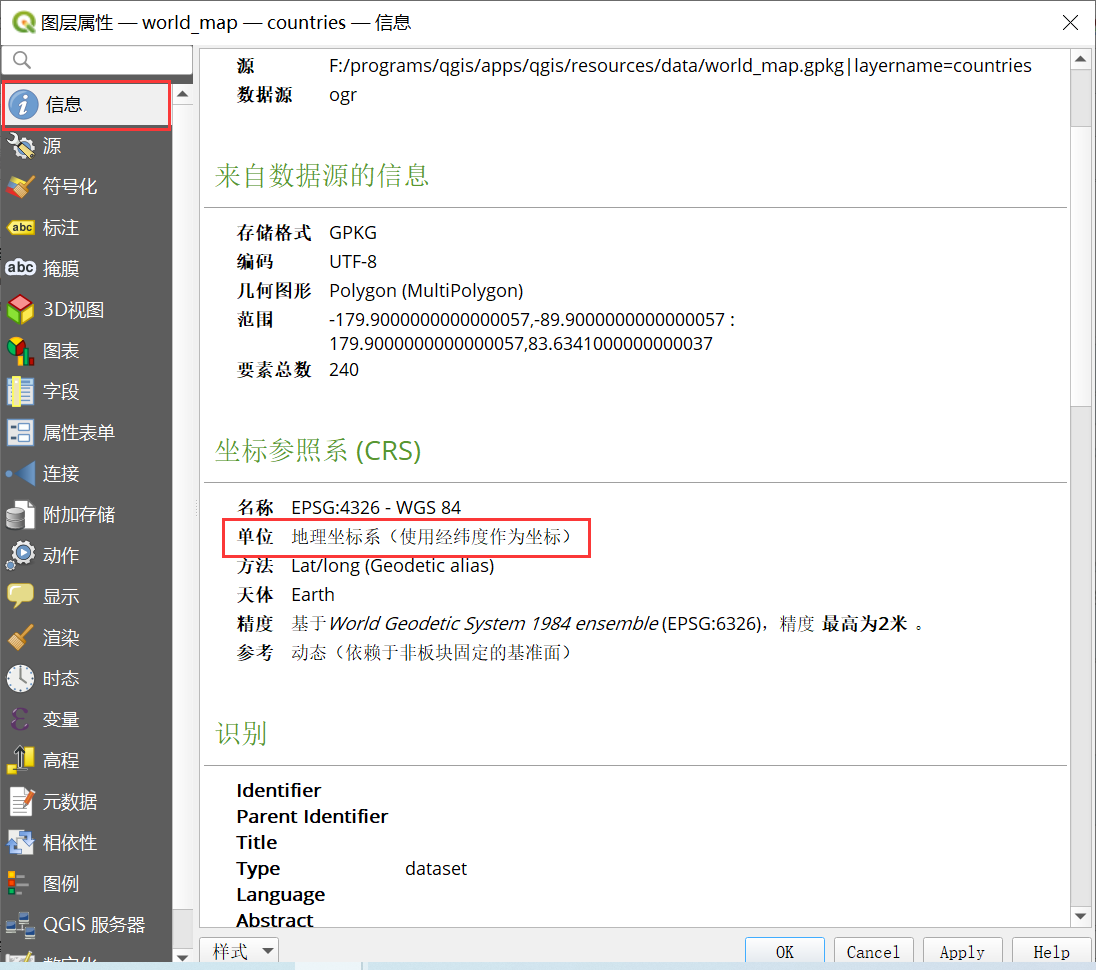Open the 时态 (Temporal) page
The width and height of the screenshot is (1096, 970).
tap(87, 679)
